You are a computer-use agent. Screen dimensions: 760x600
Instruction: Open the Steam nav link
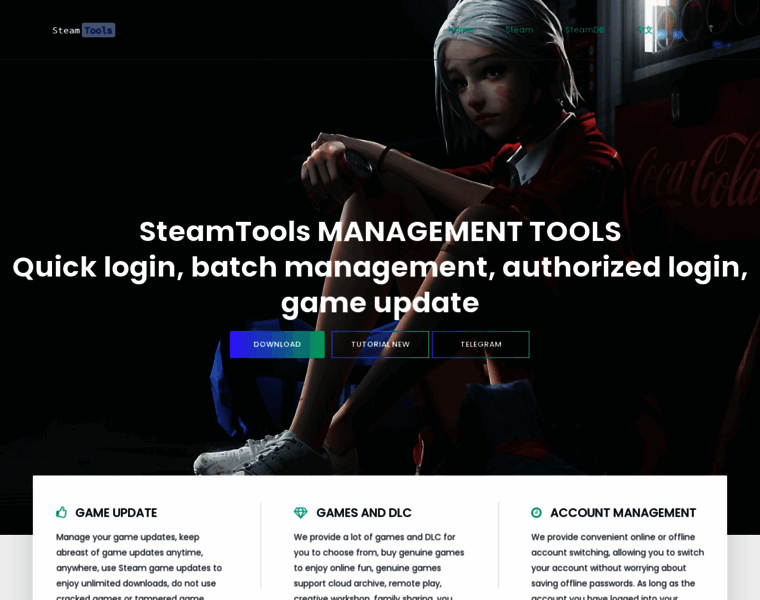[x=519, y=30]
